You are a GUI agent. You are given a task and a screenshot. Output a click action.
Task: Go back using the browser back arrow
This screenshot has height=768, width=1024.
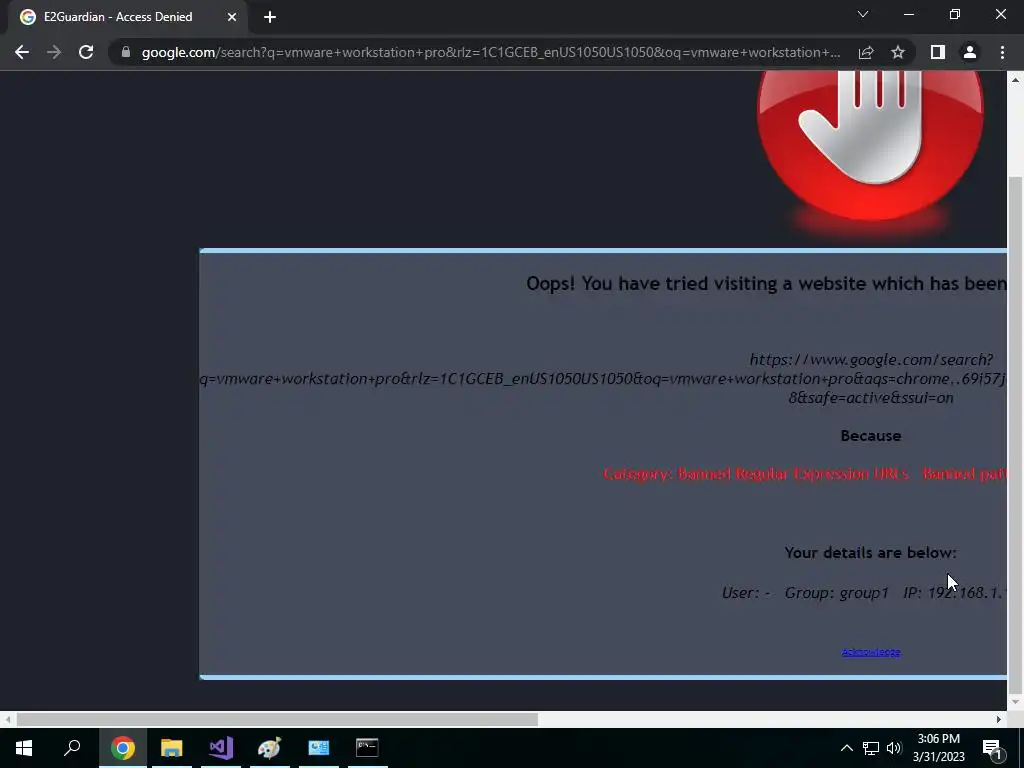(22, 52)
